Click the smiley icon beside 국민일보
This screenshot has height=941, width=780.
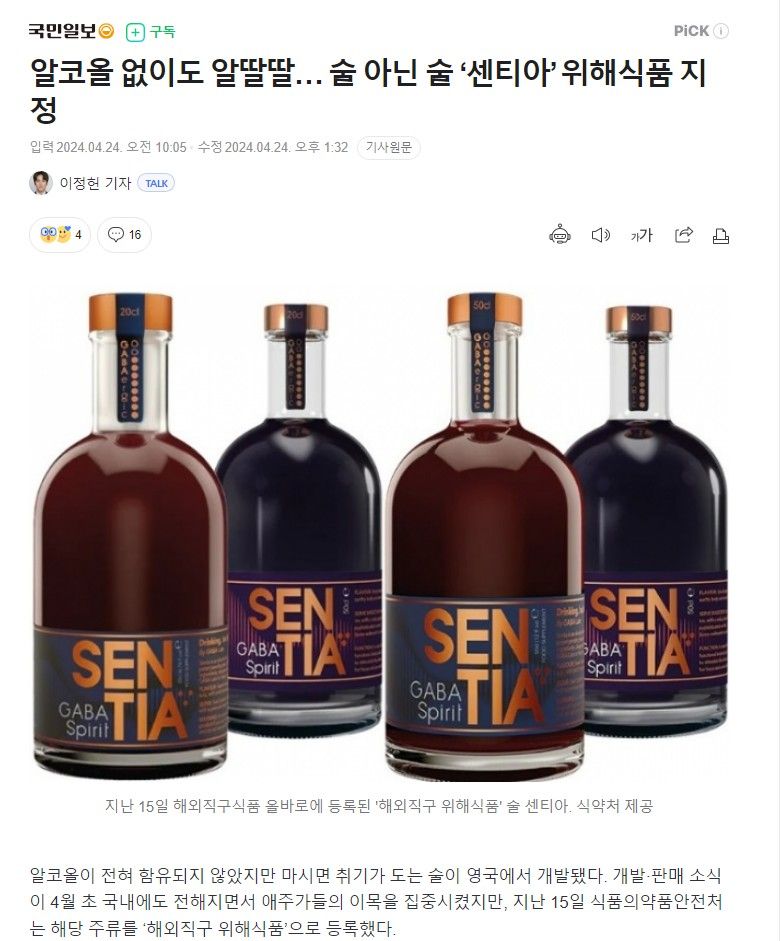pyautogui.click(x=106, y=31)
